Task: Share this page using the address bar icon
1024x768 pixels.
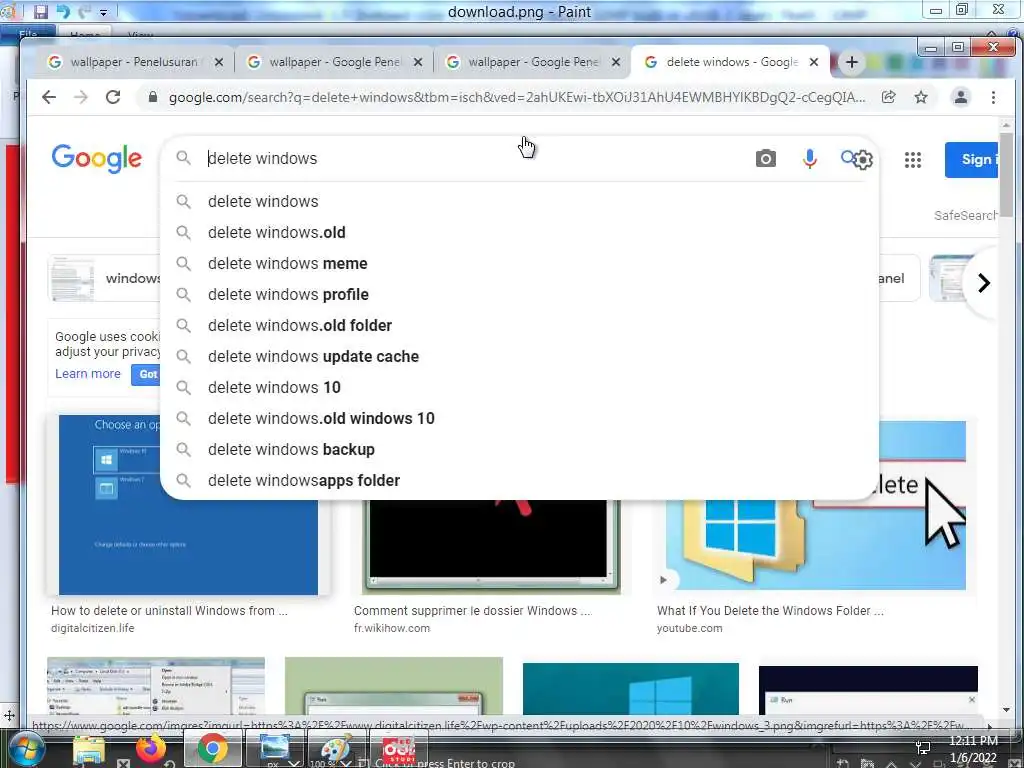Action: (x=888, y=97)
